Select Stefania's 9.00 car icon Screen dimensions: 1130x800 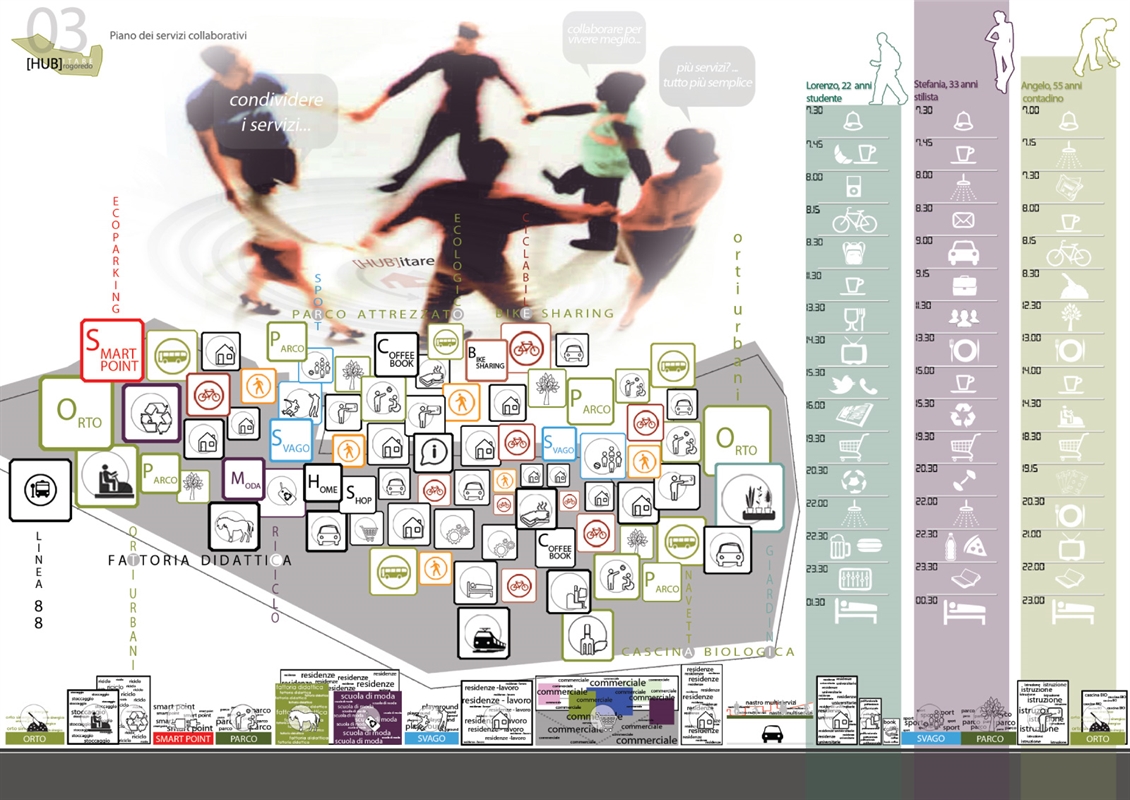click(963, 252)
